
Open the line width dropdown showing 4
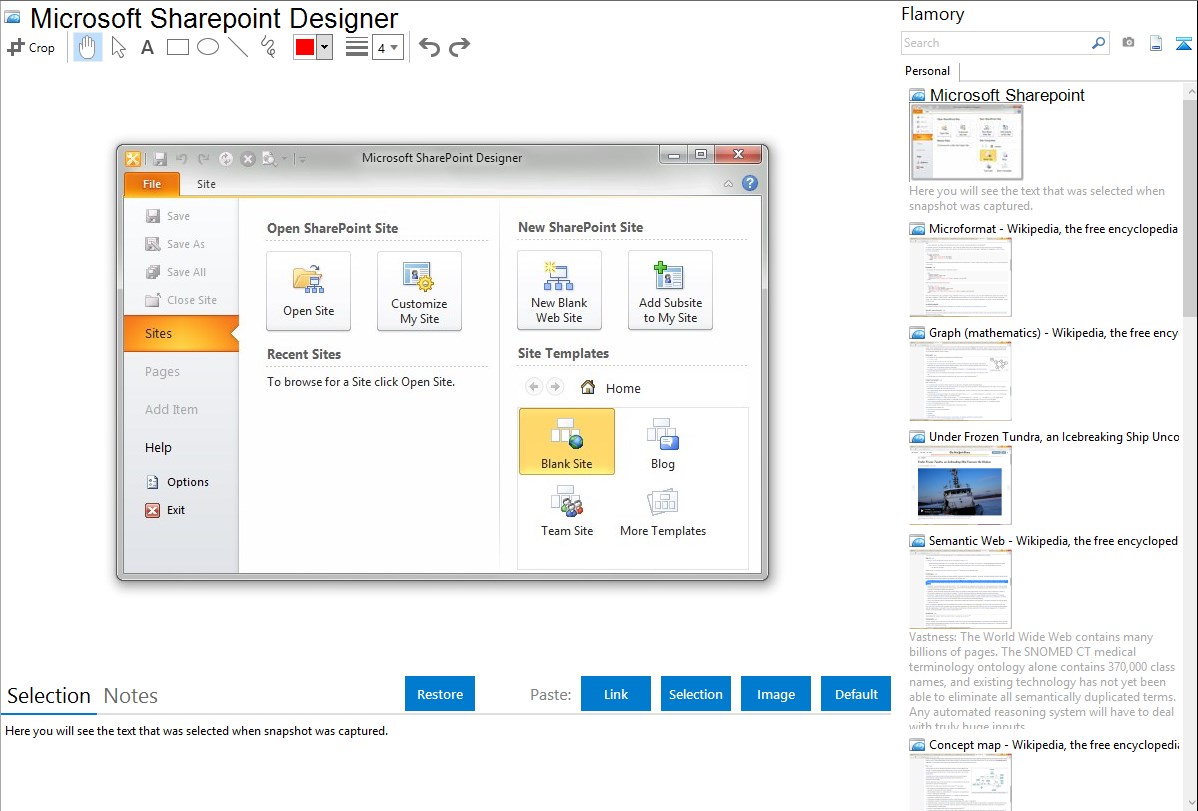tap(387, 47)
